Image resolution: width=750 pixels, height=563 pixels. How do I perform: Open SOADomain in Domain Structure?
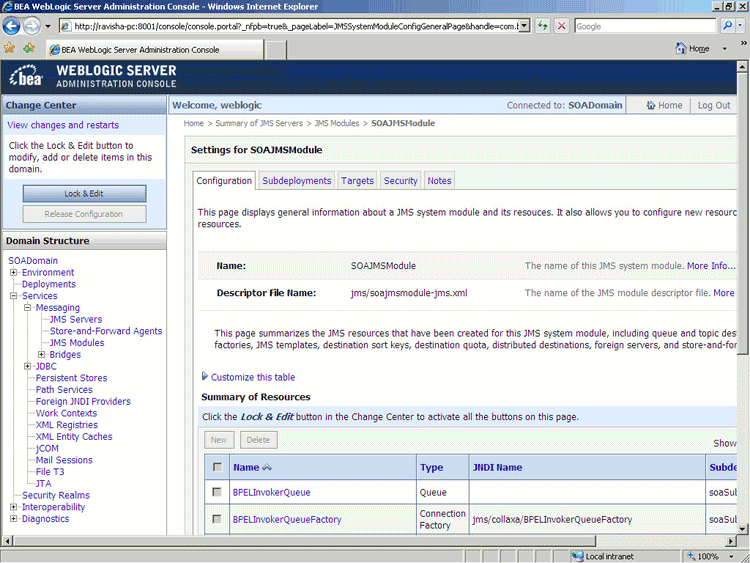tap(33, 261)
